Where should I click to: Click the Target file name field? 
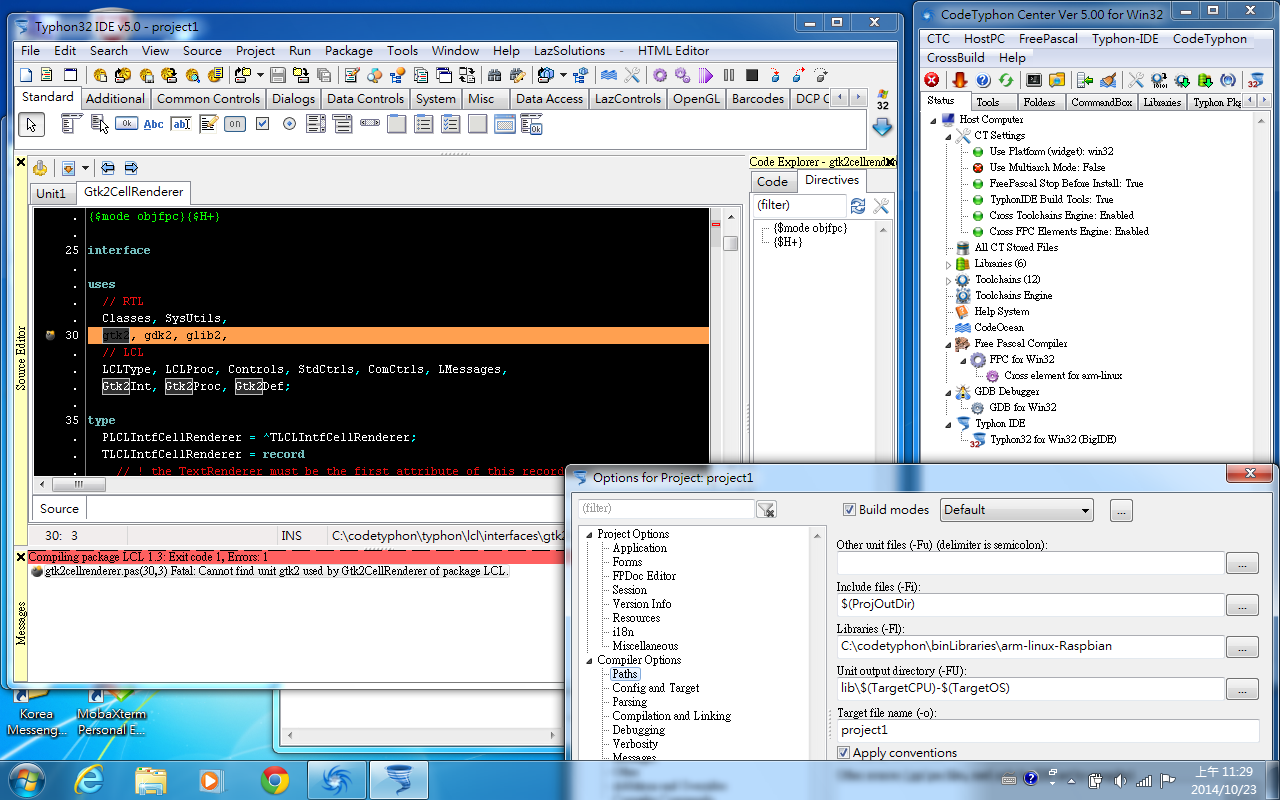1047,731
